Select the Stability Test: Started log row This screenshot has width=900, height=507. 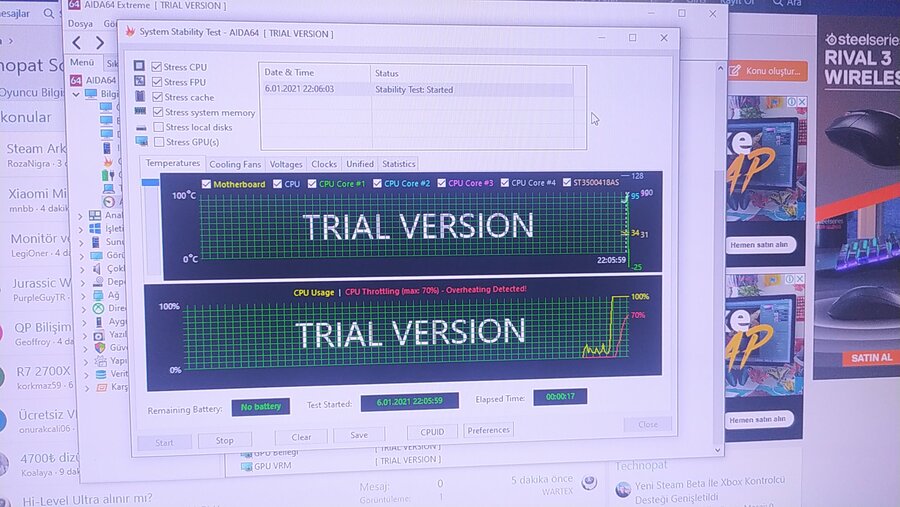pos(418,90)
